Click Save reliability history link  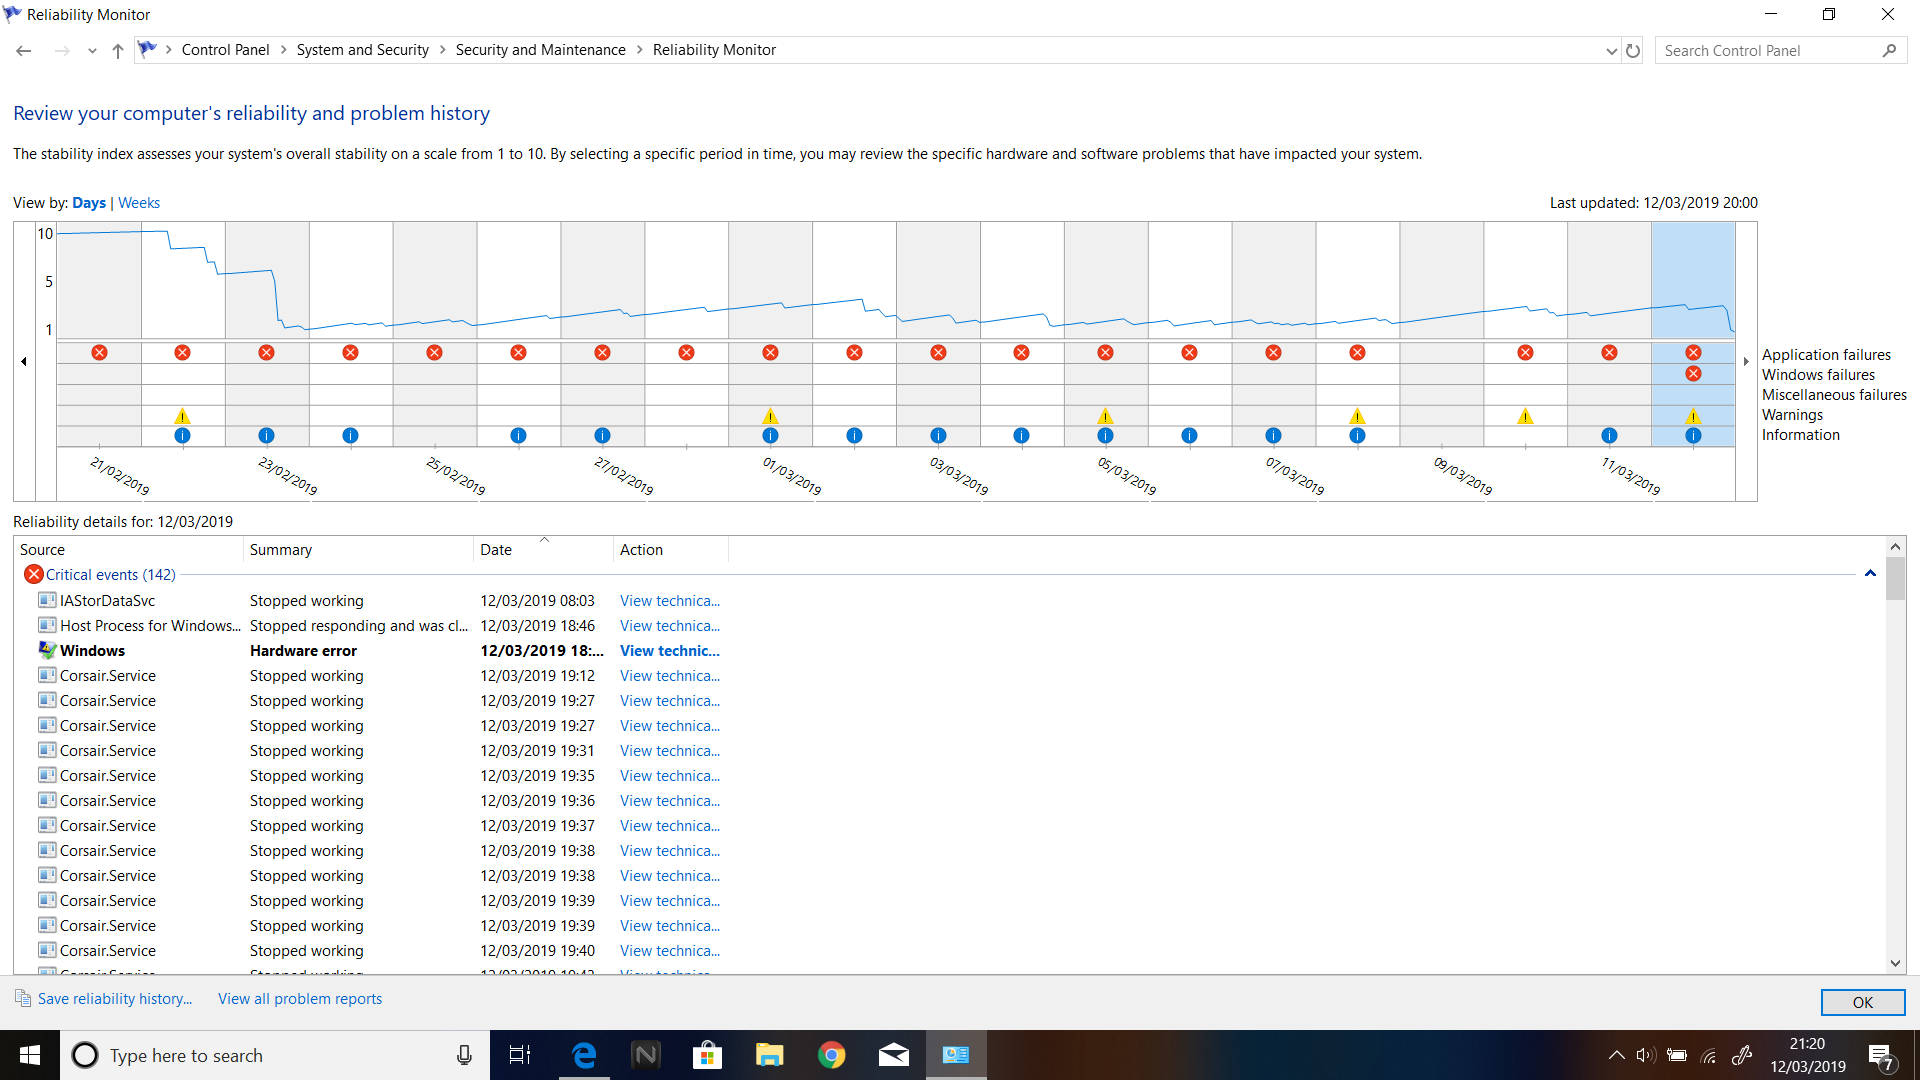[115, 999]
